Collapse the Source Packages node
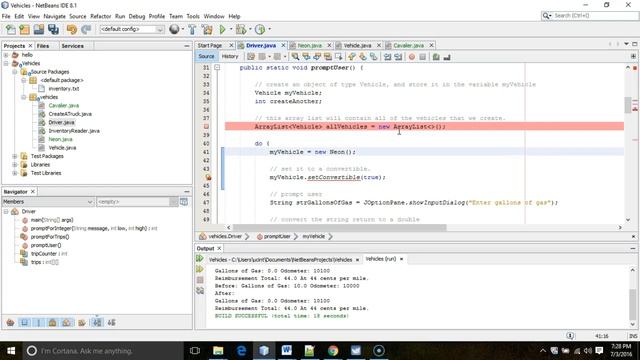640x360 pixels. coord(15,72)
